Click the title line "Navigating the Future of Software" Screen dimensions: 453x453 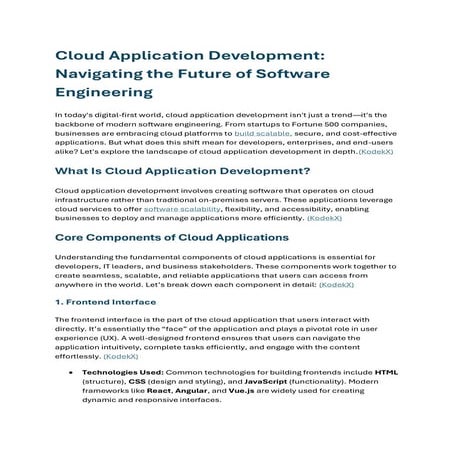pos(193,74)
